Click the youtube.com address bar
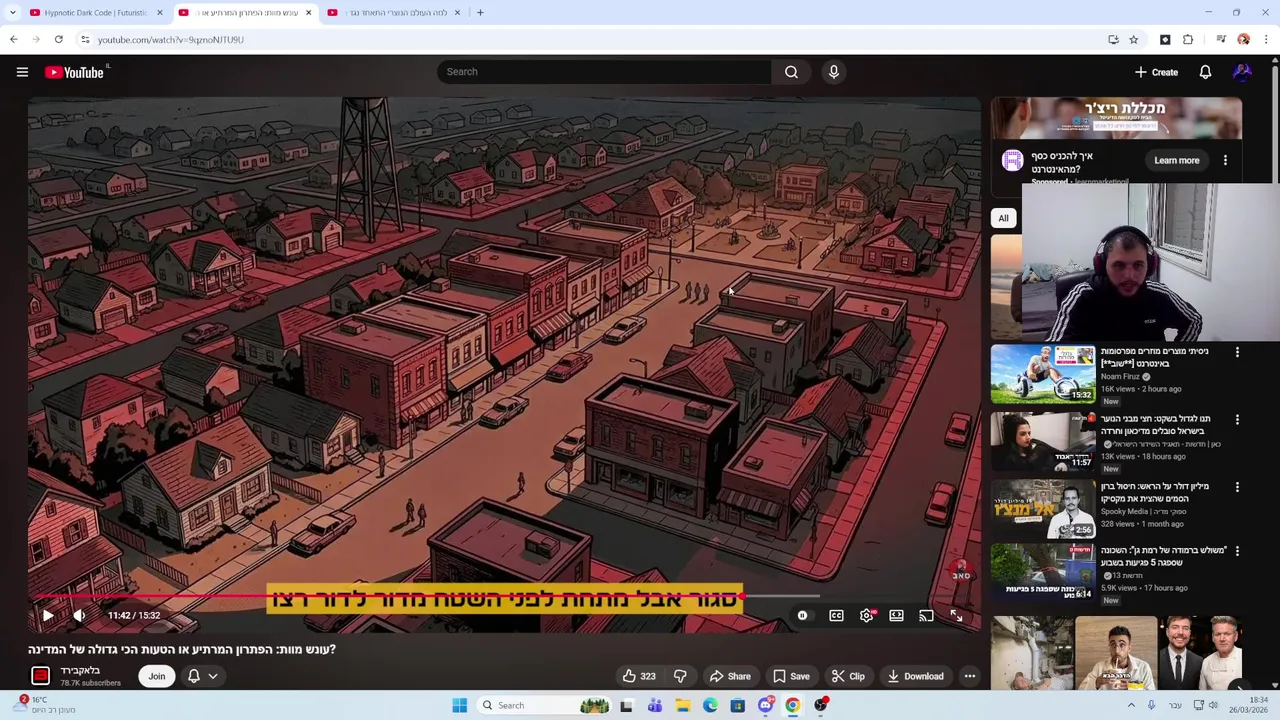The width and height of the screenshot is (1280, 720). click(x=590, y=40)
